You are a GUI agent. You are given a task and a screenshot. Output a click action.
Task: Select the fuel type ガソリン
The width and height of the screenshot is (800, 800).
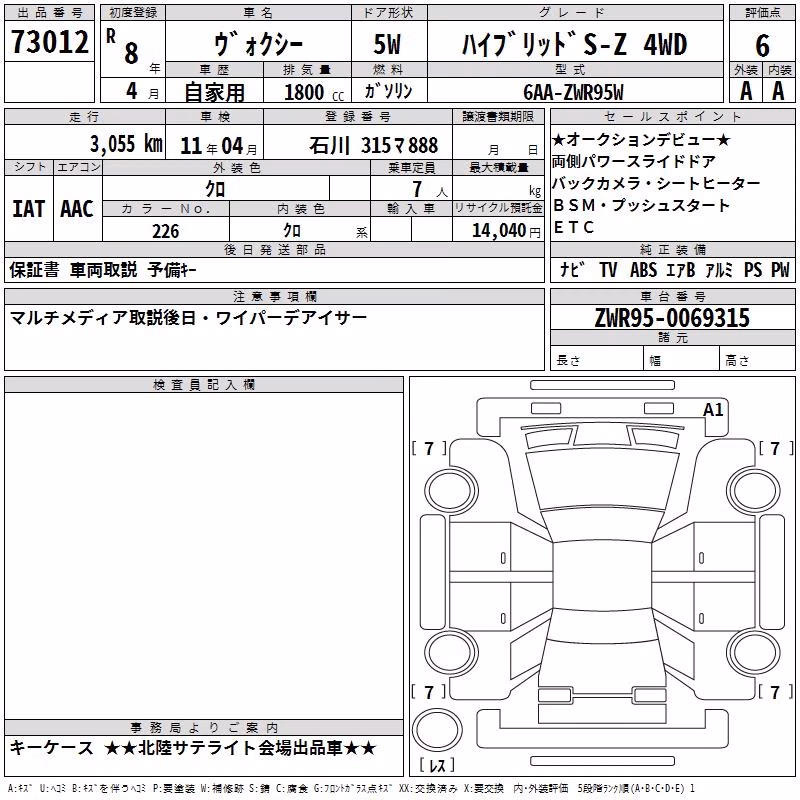pyautogui.click(x=388, y=91)
